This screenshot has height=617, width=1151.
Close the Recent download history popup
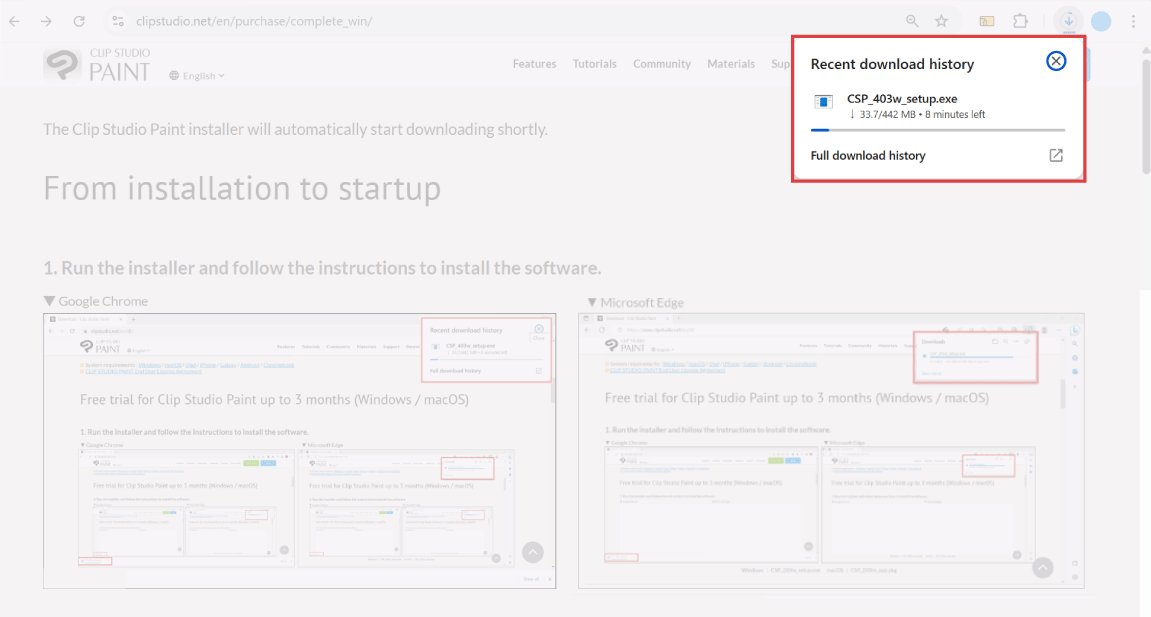click(1056, 61)
